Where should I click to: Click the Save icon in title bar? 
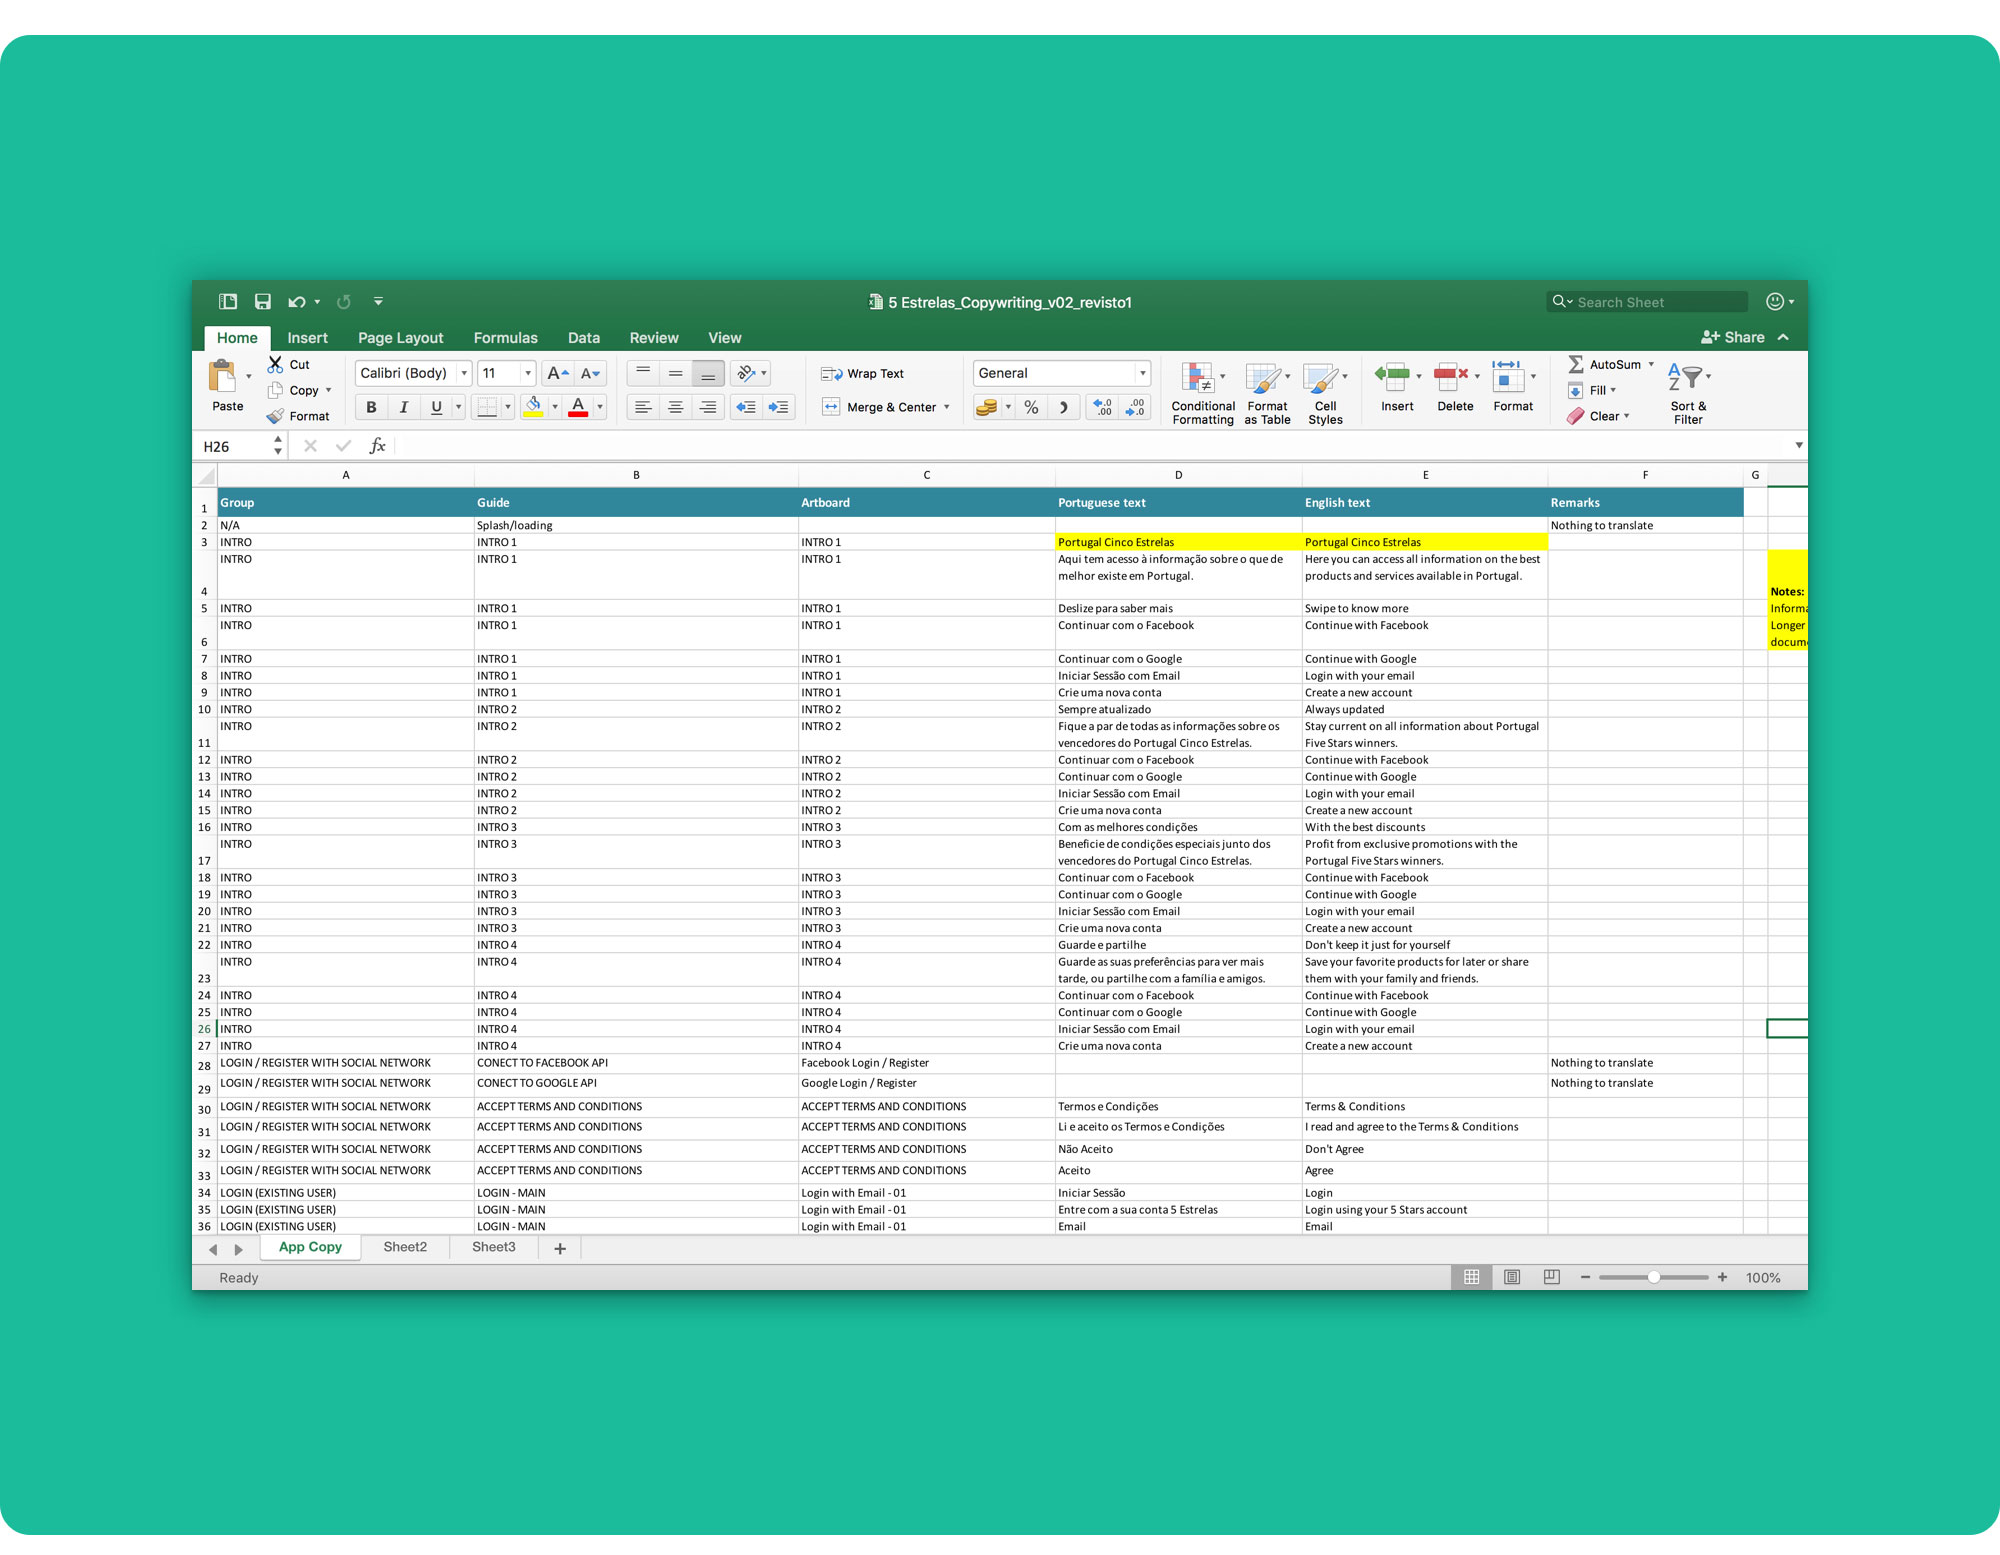[262, 302]
